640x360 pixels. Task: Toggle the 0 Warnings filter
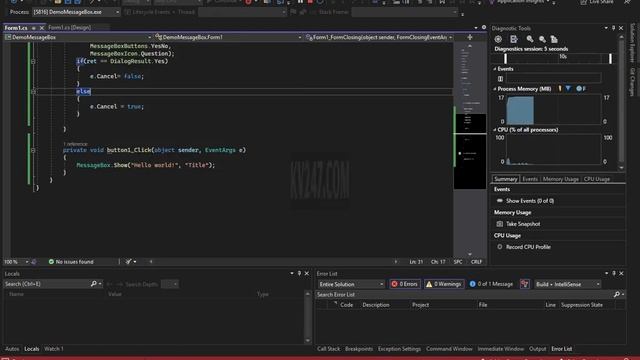(x=444, y=284)
